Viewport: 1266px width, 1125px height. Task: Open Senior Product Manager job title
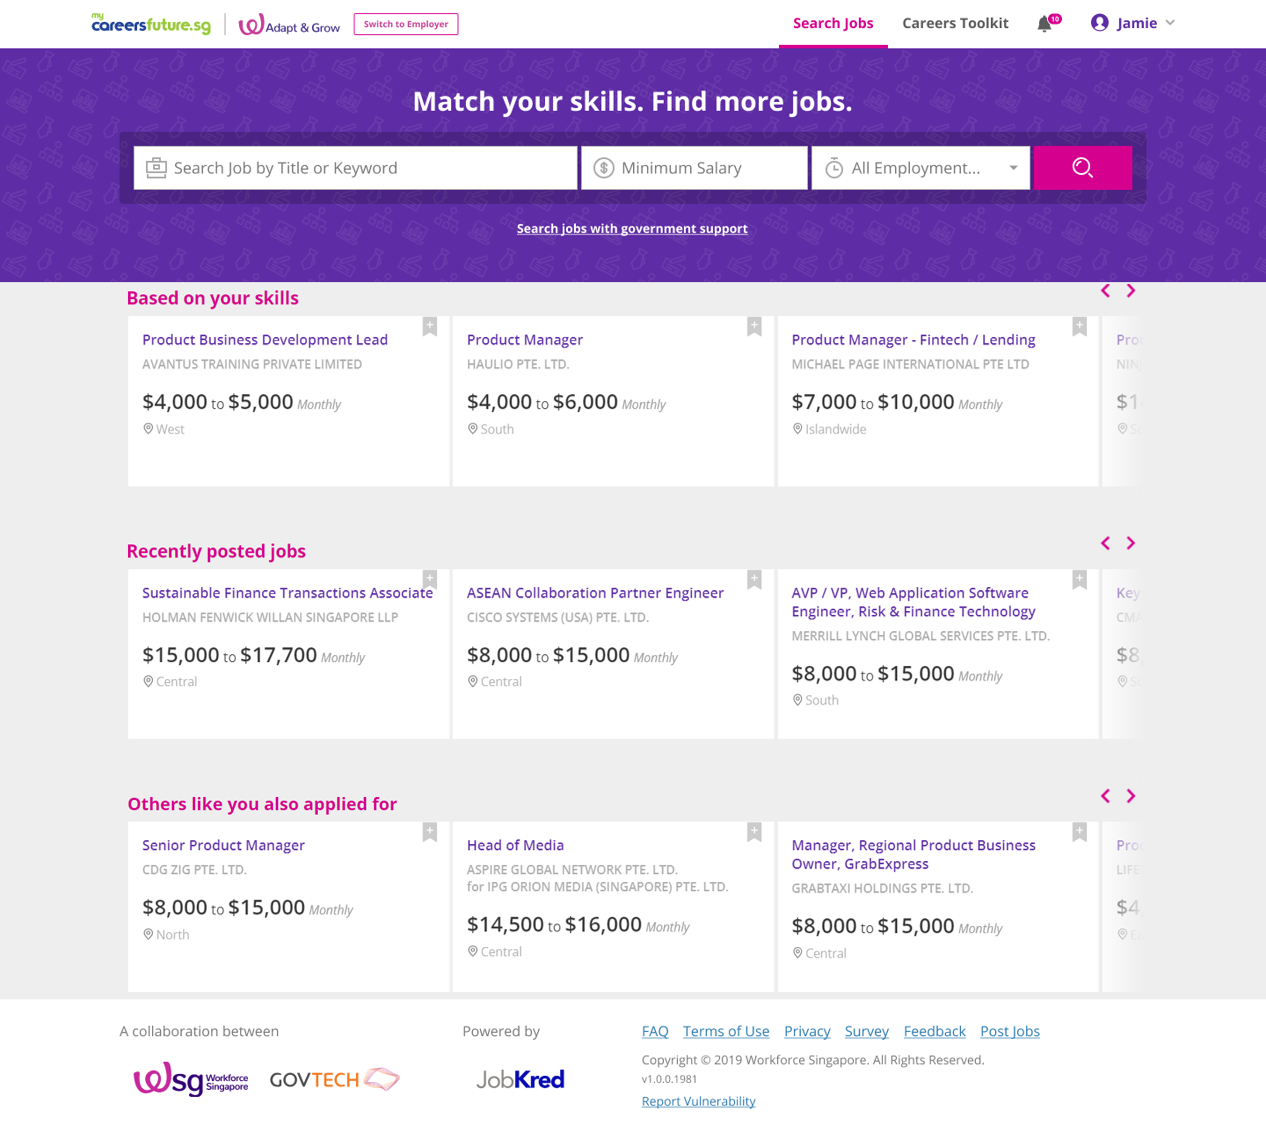click(223, 845)
